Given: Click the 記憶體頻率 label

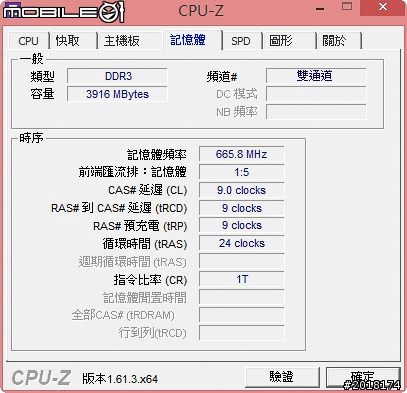Looking at the screenshot, I should coord(157,155).
